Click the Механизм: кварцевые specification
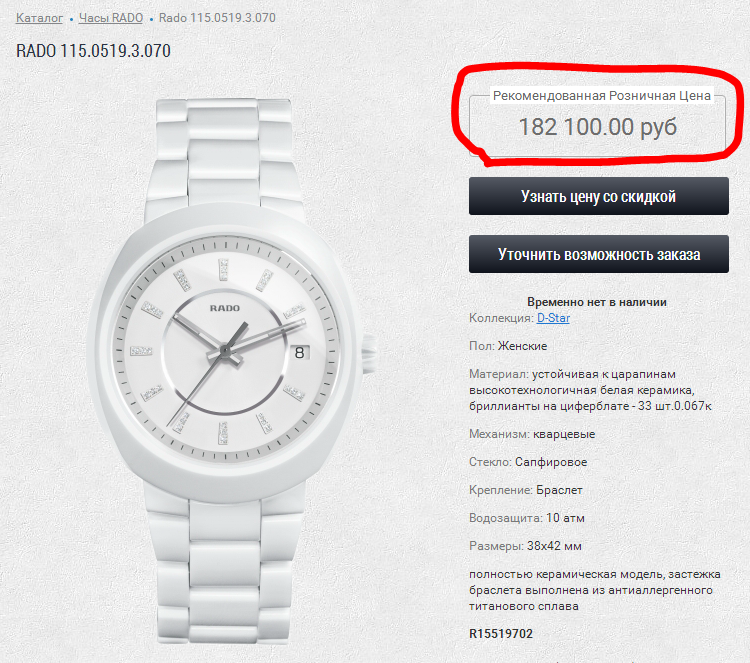 pyautogui.click(x=532, y=434)
